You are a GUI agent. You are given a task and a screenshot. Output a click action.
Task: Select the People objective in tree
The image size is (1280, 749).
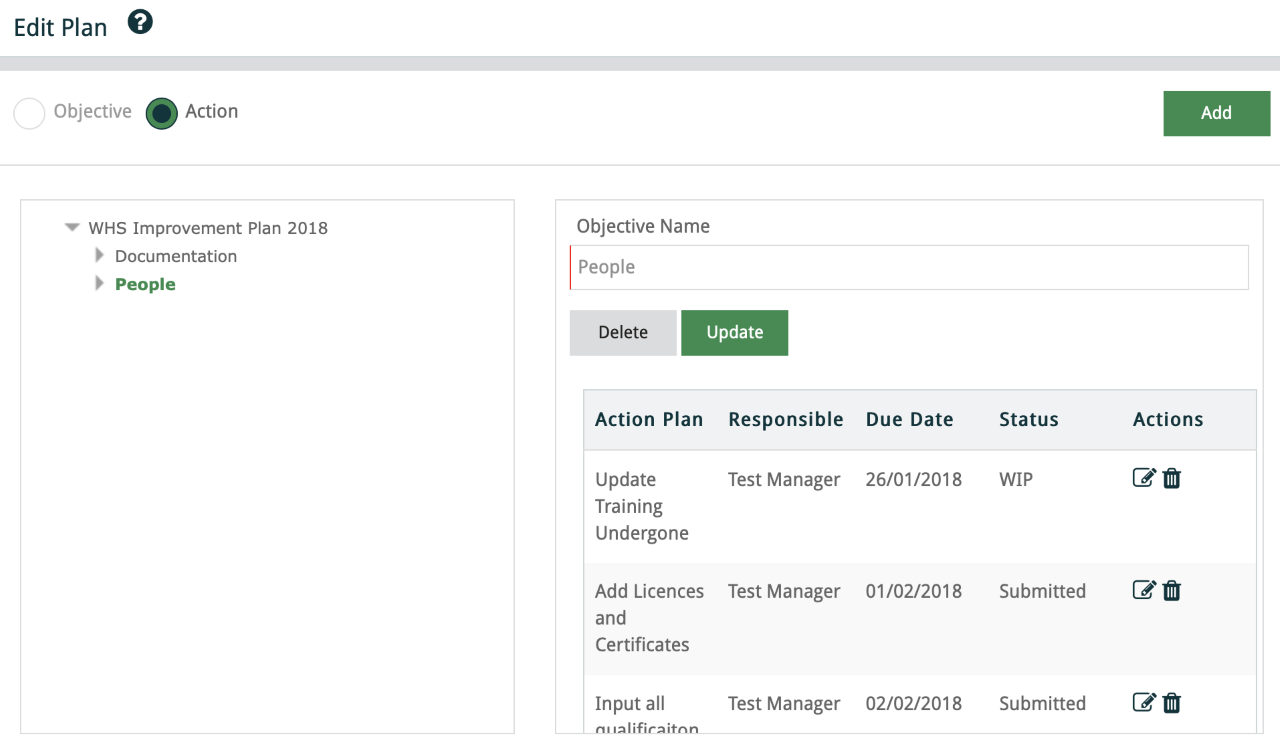click(145, 284)
